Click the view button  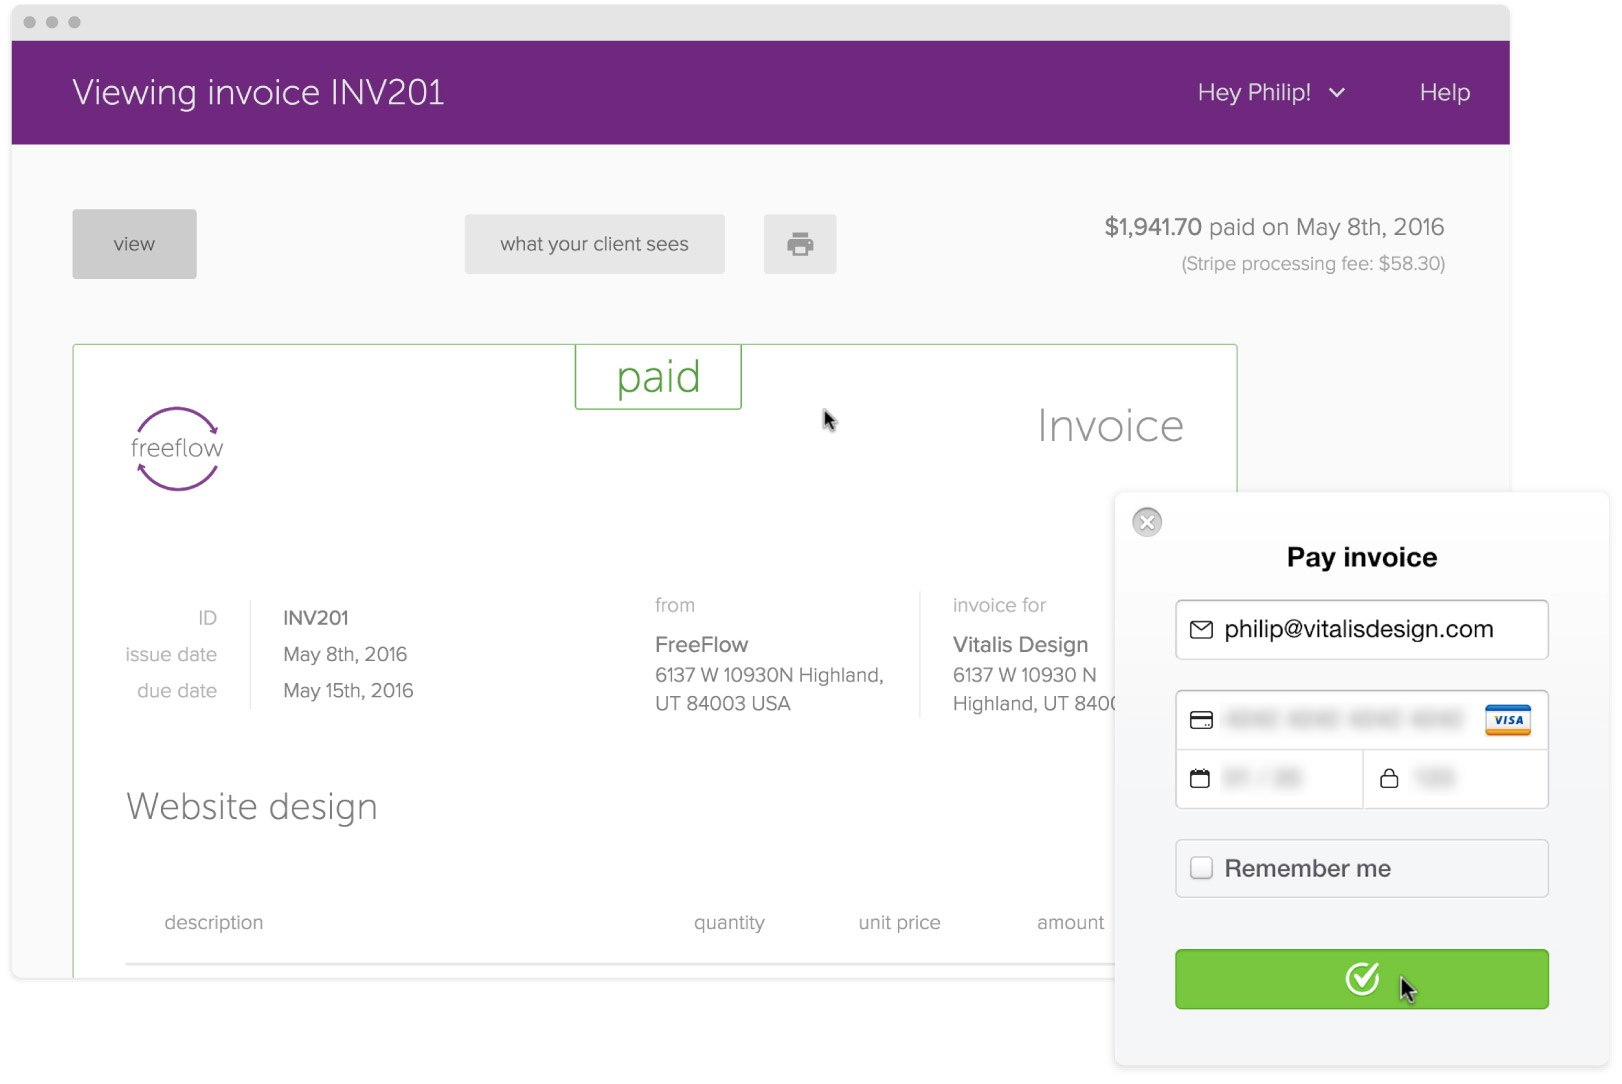pyautogui.click(x=134, y=244)
